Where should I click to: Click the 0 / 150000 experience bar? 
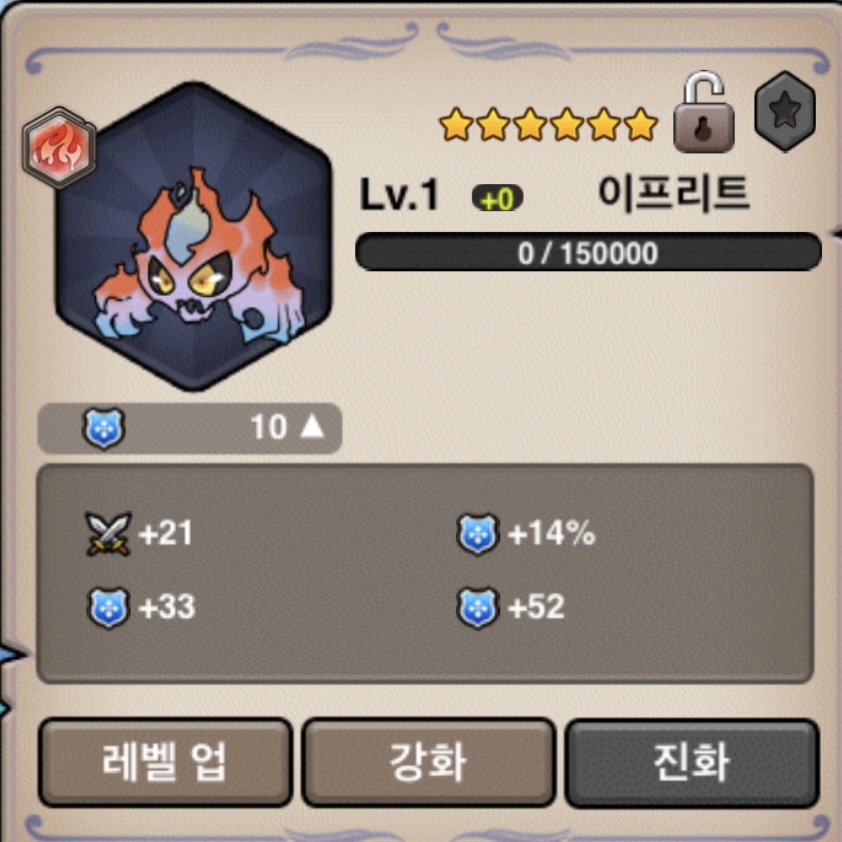coord(588,252)
